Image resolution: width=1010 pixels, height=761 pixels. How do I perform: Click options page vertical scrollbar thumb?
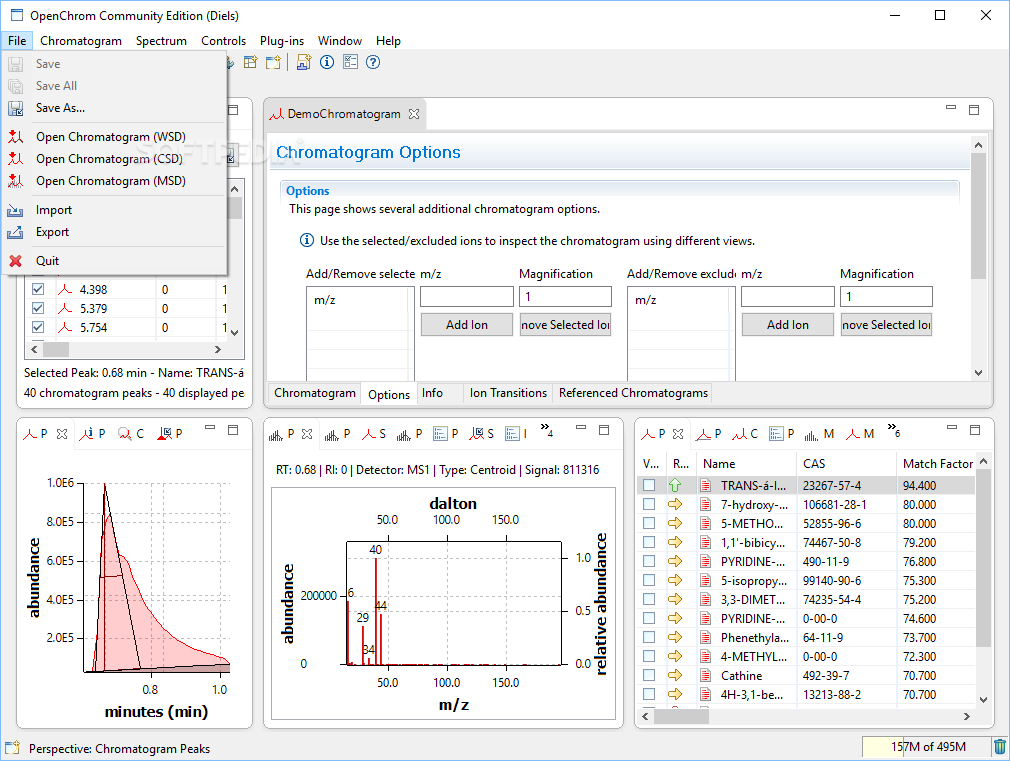coord(978,216)
